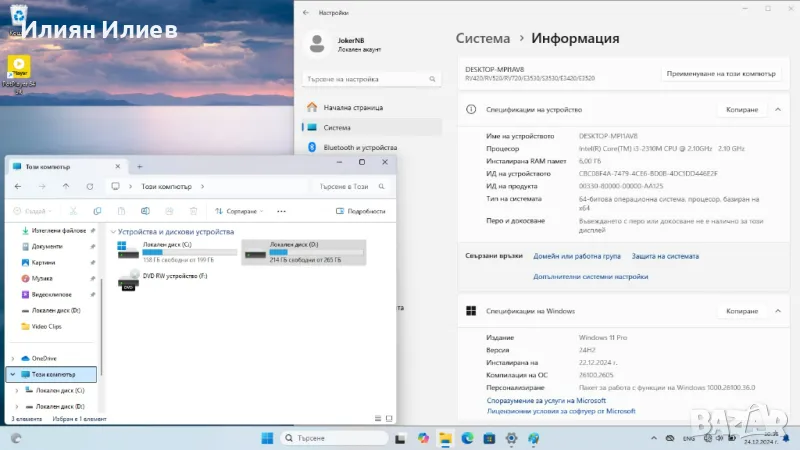The width and height of the screenshot is (800, 450).
Task: Click the Cut icon in Explorer toolbar
Action: 73,211
